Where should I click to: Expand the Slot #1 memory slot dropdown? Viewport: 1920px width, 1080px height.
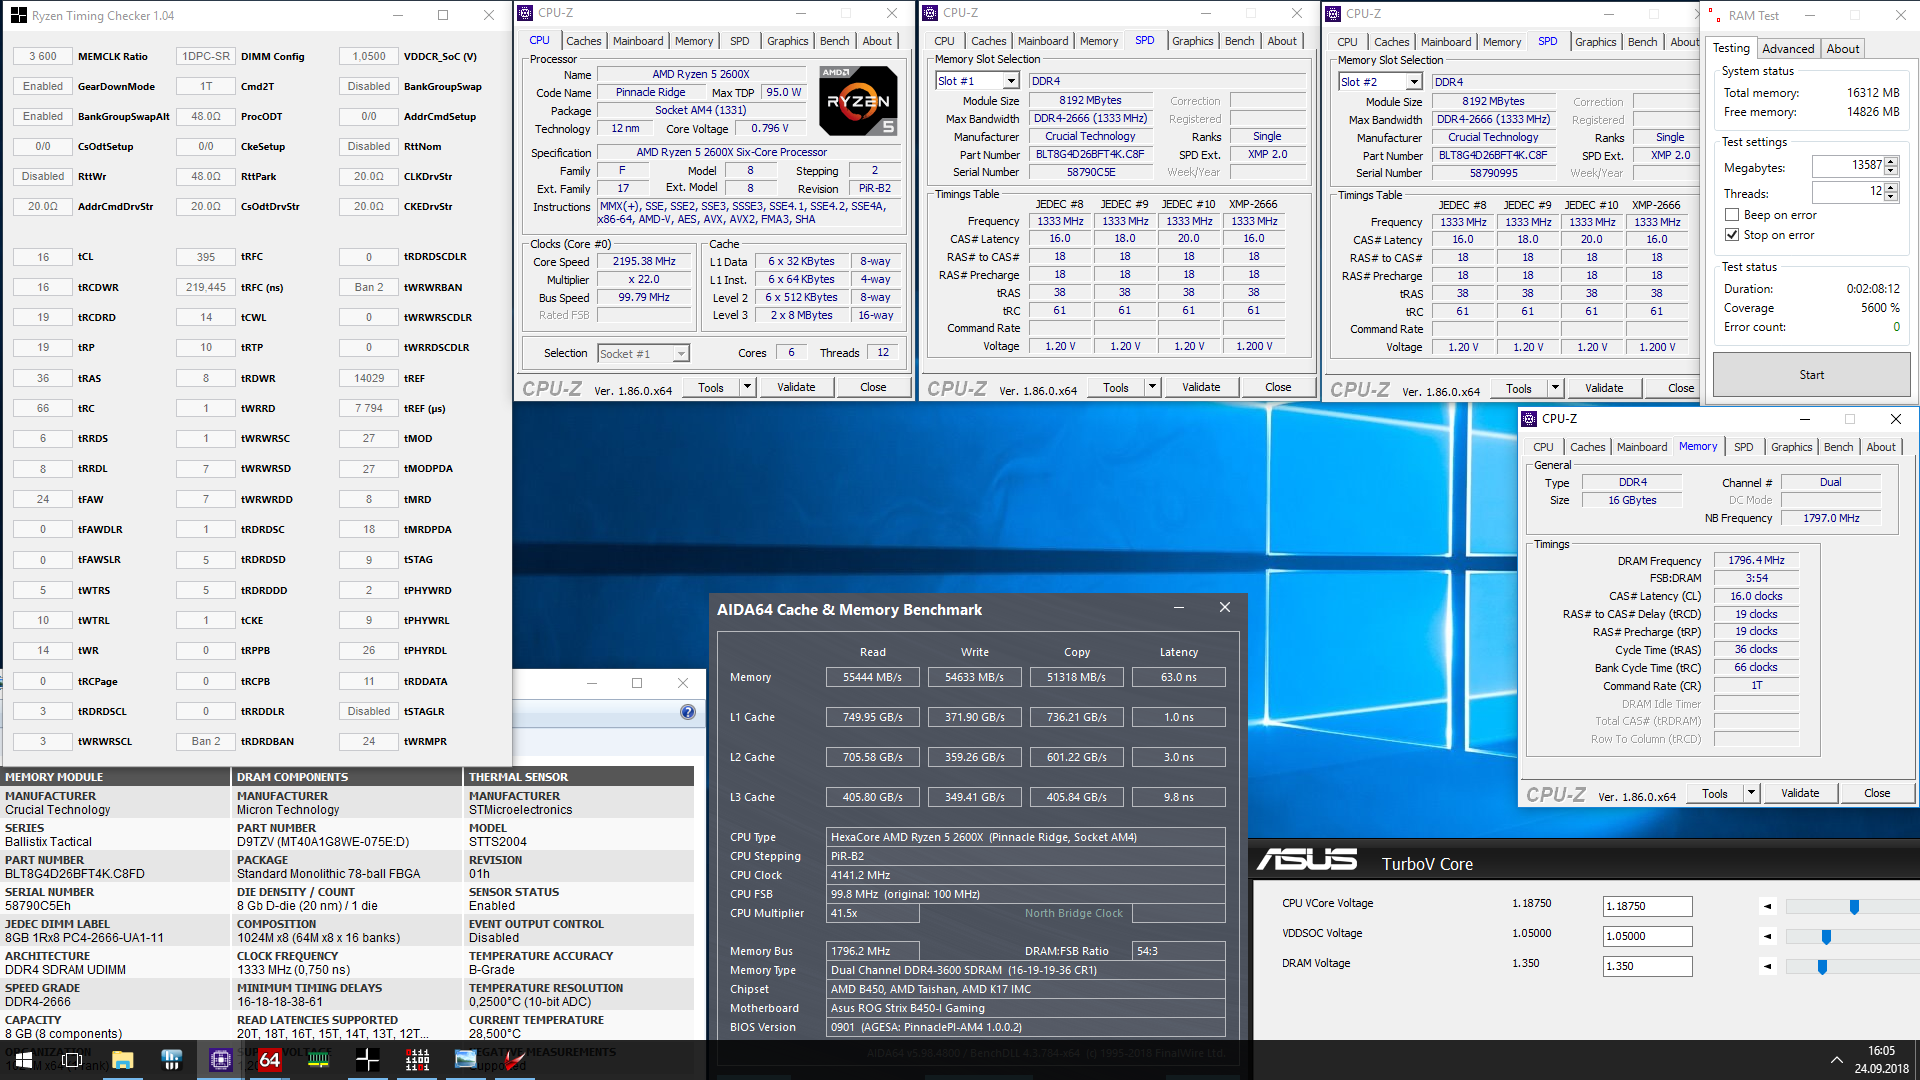pos(1011,81)
